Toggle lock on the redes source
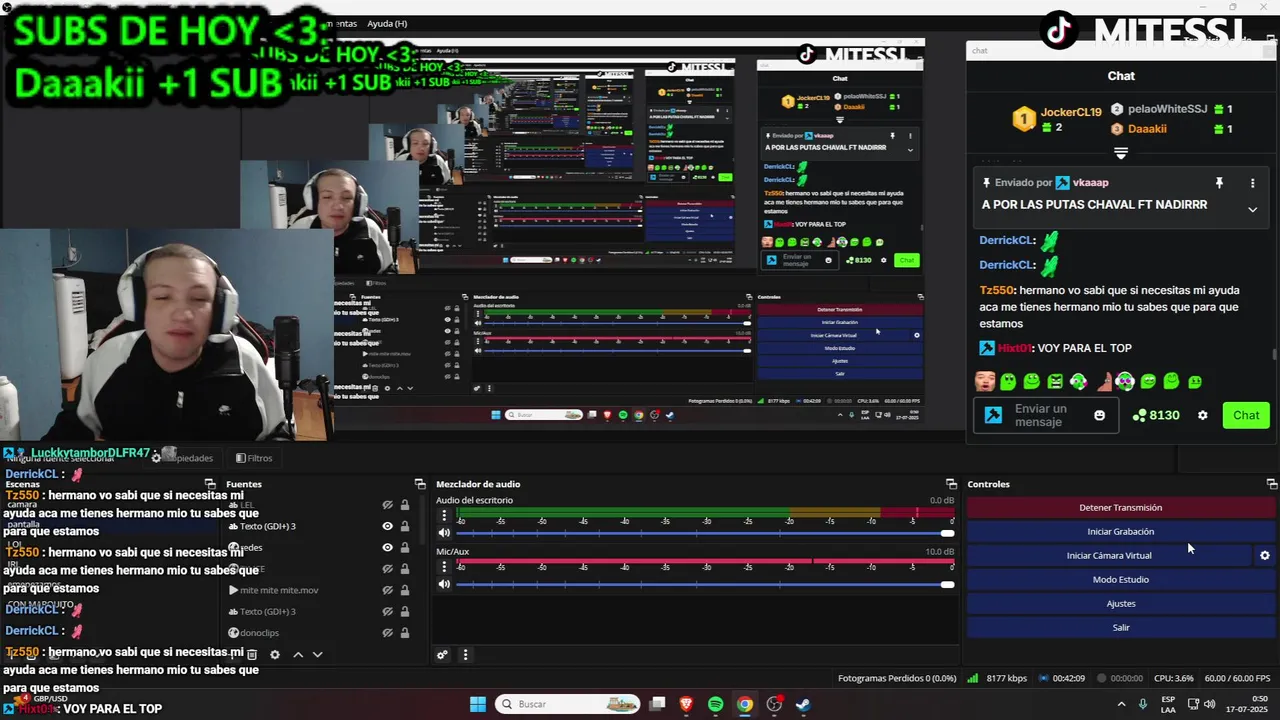The width and height of the screenshot is (1280, 720). click(x=405, y=548)
